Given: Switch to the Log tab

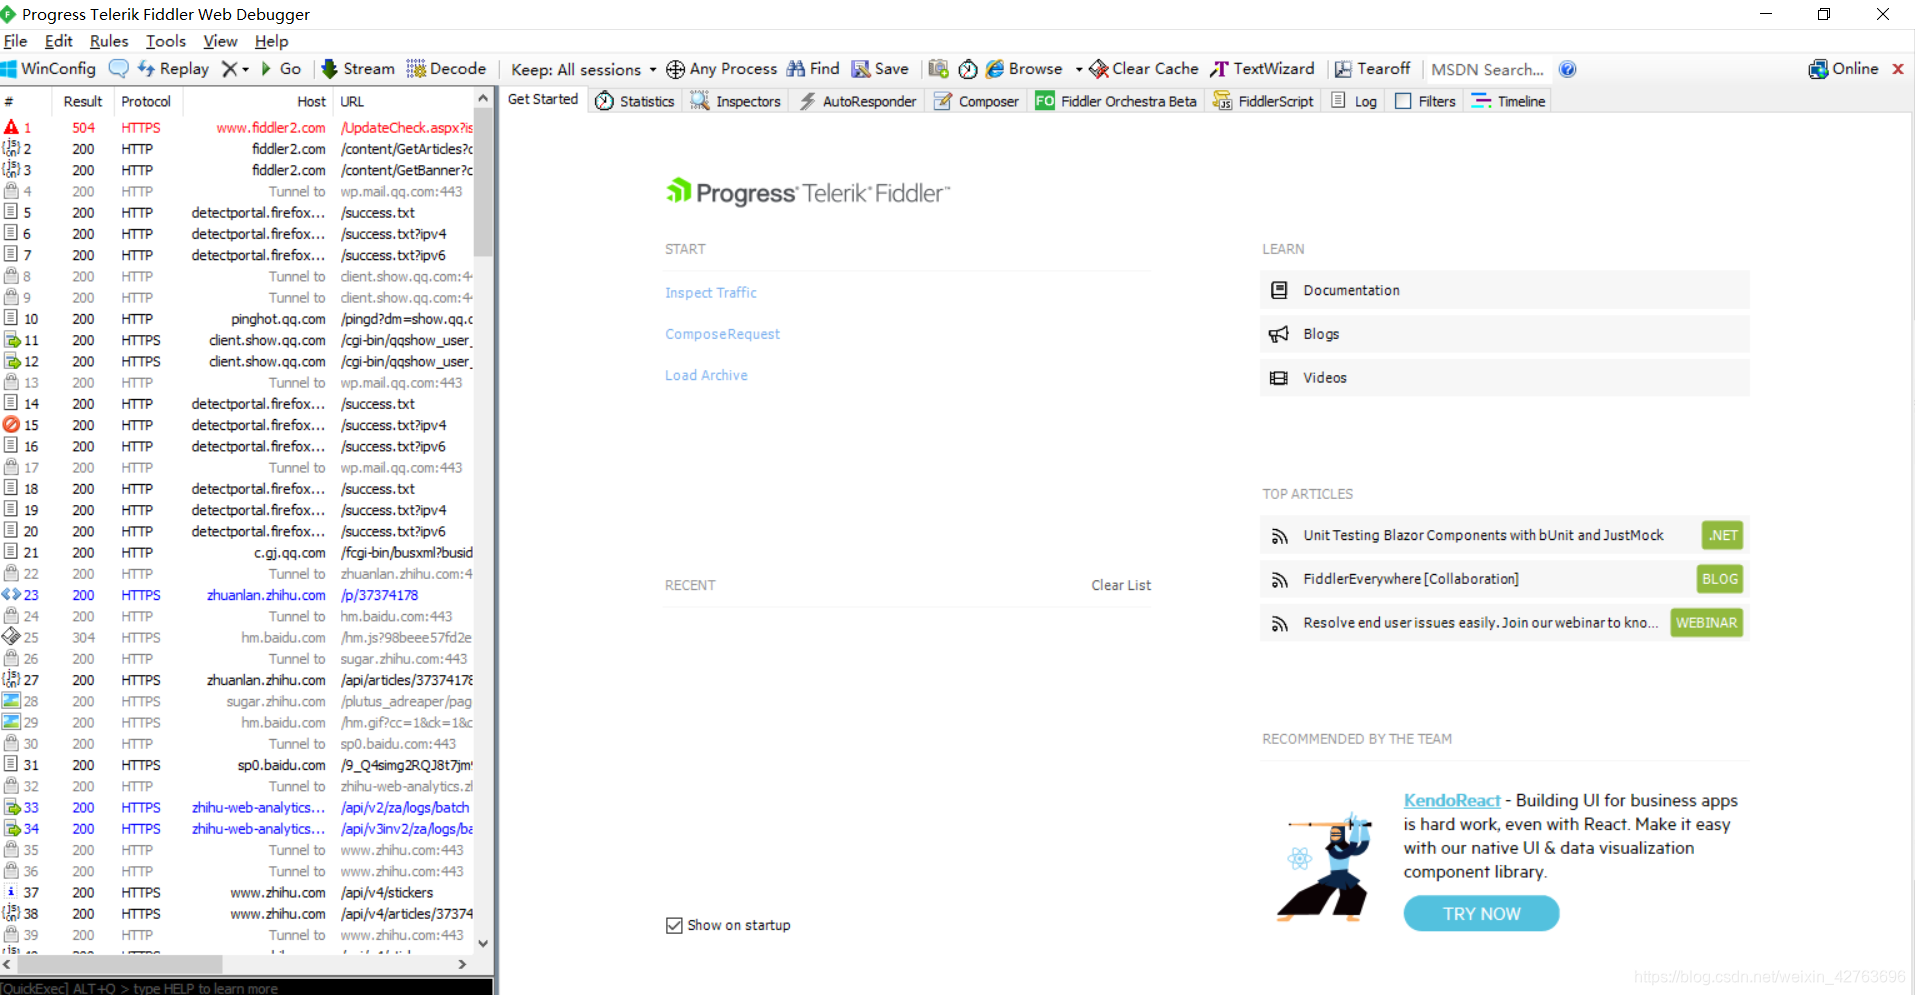Looking at the screenshot, I should [x=1354, y=101].
